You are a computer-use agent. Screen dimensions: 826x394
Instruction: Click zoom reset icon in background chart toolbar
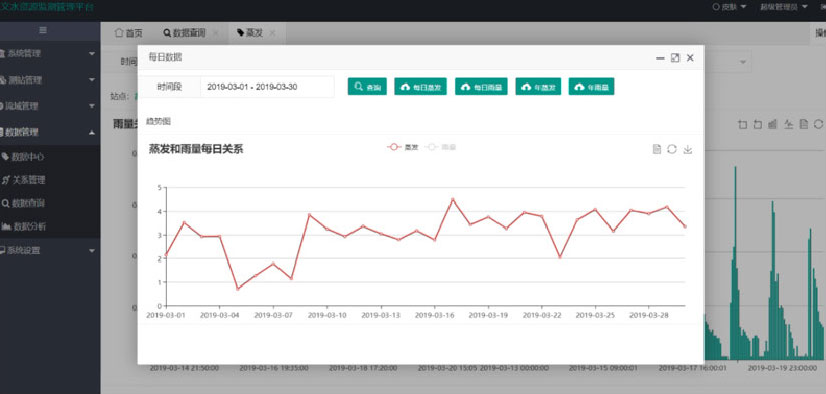tap(758, 124)
